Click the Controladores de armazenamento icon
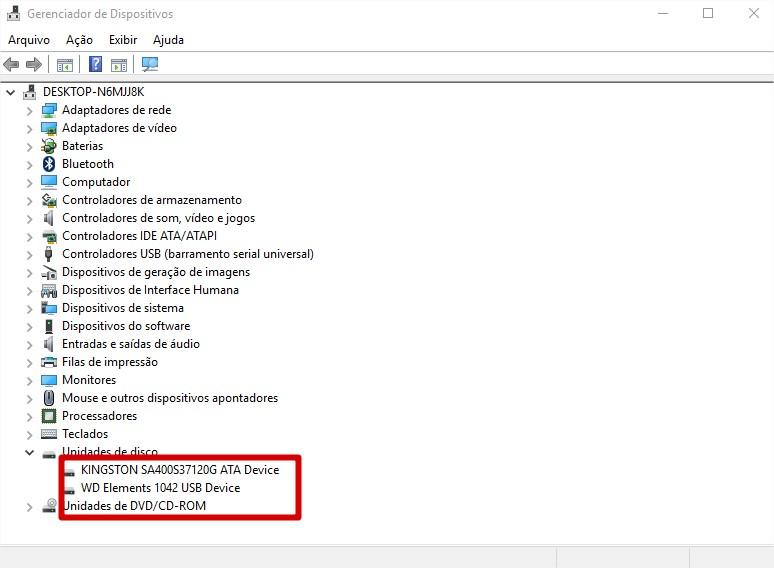The image size is (774, 568). tap(49, 200)
